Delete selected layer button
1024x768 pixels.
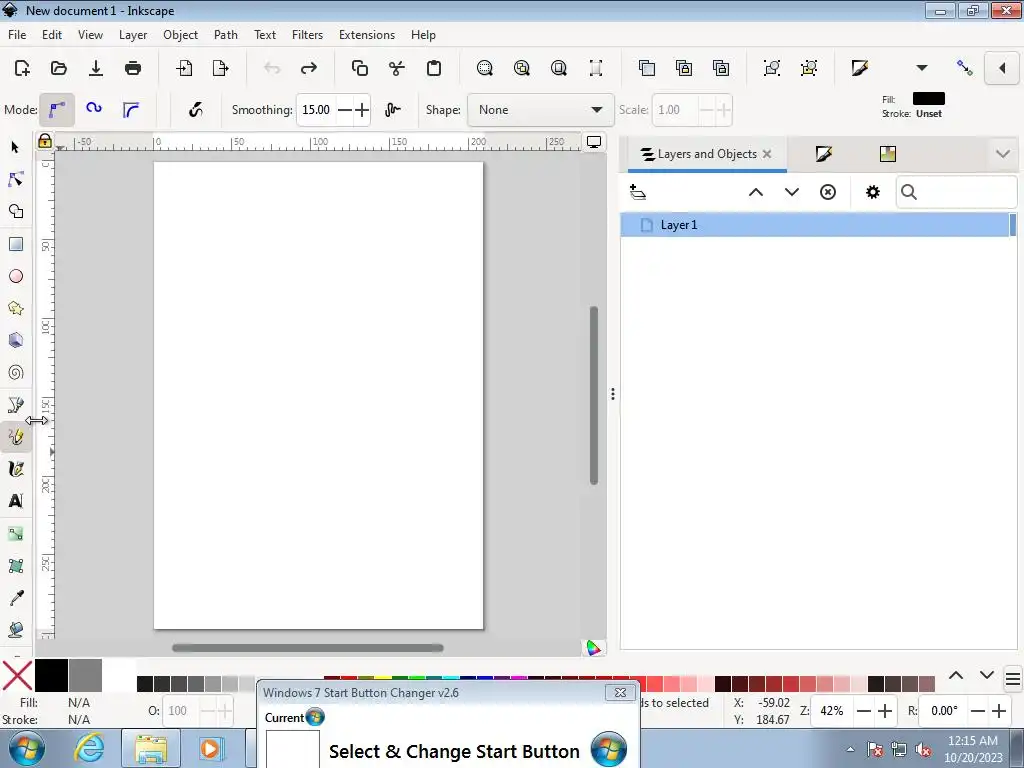point(827,192)
